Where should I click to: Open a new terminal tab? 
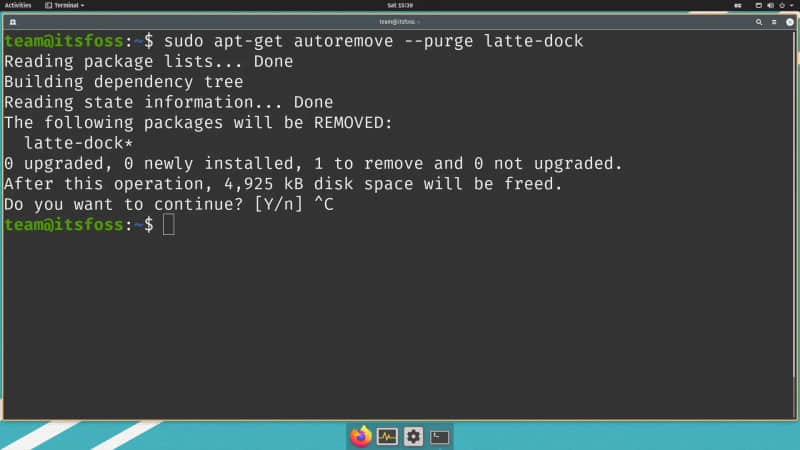[x=13, y=22]
